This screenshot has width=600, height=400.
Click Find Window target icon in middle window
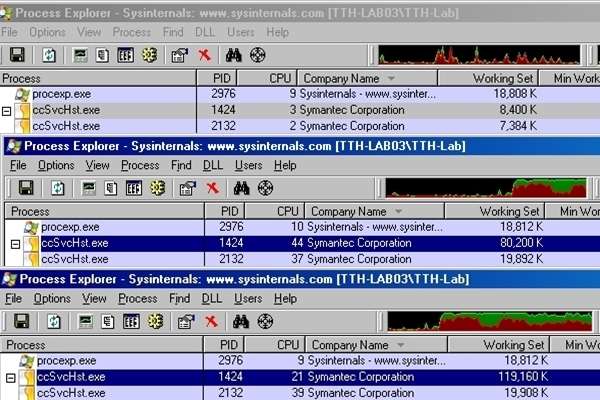(265, 188)
